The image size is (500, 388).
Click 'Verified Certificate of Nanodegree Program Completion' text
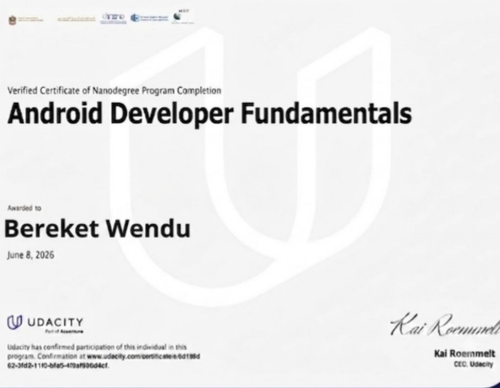[114, 91]
